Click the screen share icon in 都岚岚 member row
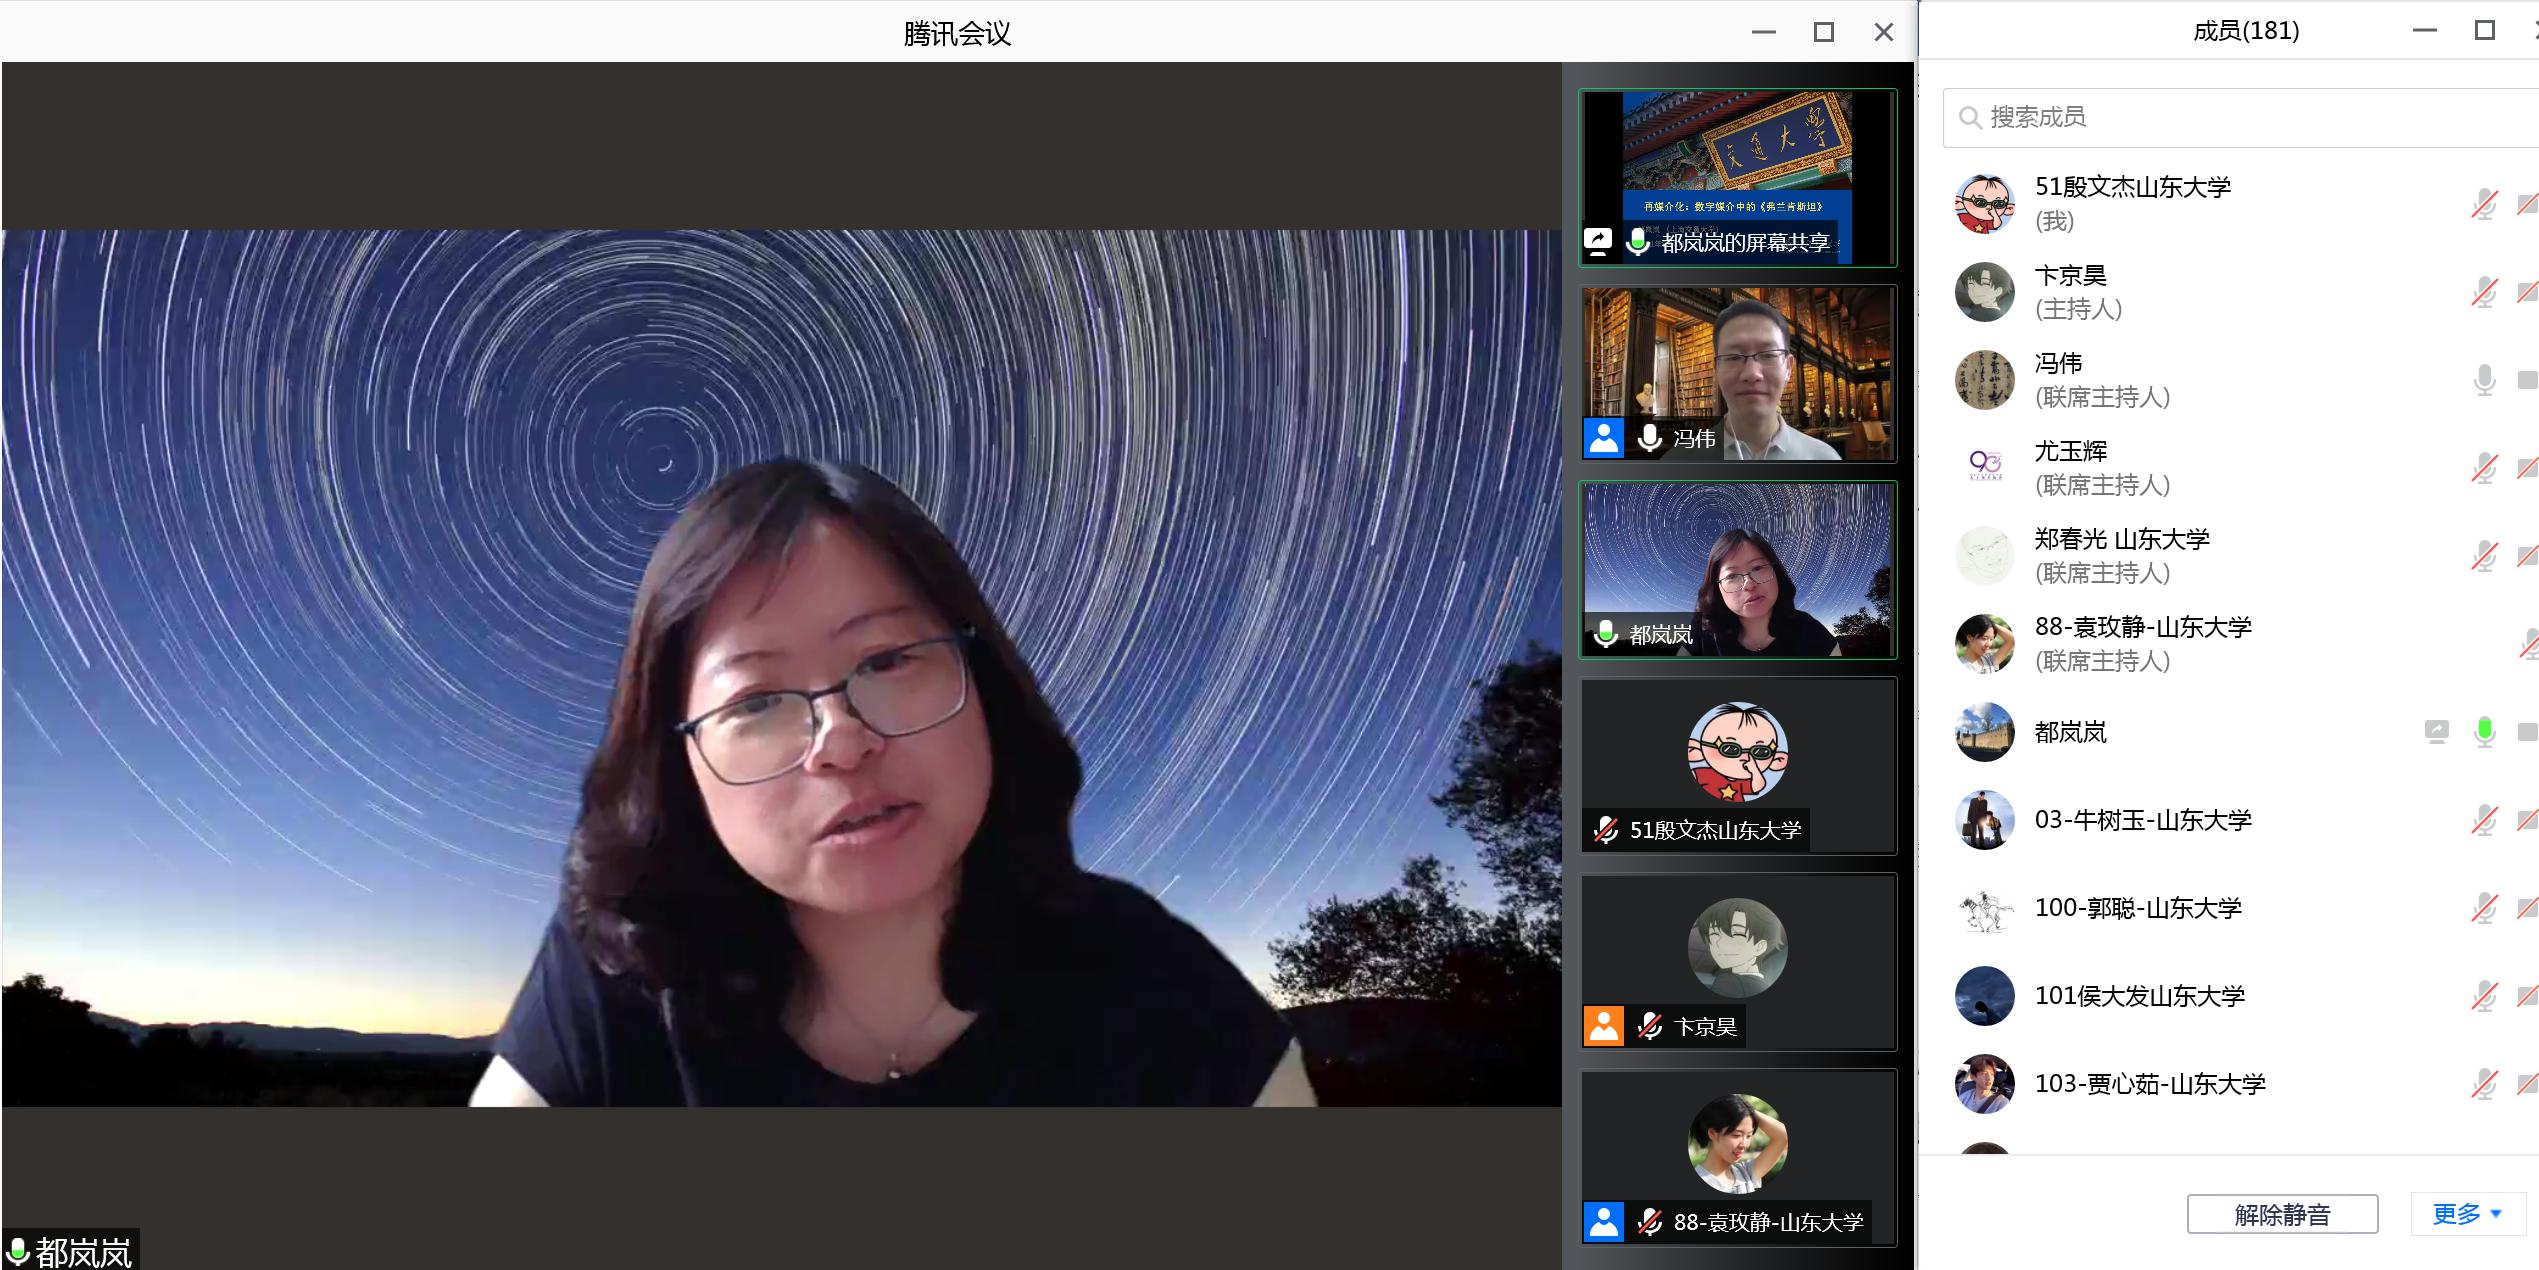This screenshot has height=1270, width=2539. tap(2437, 732)
